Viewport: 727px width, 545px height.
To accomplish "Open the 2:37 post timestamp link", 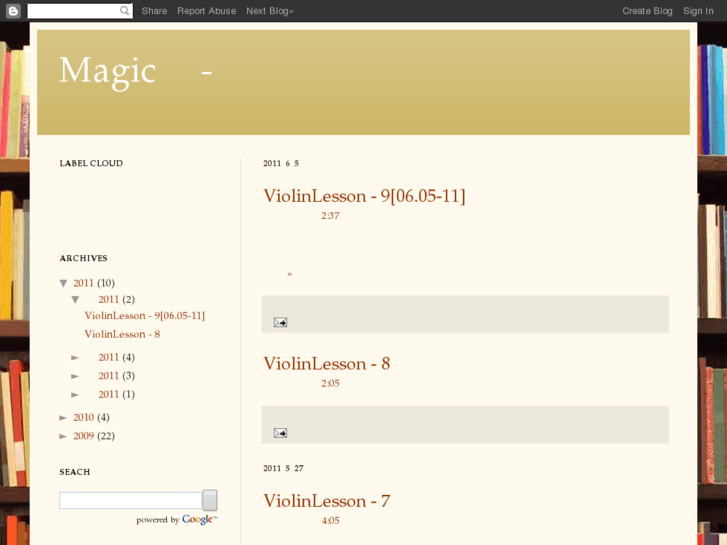I will [x=330, y=216].
